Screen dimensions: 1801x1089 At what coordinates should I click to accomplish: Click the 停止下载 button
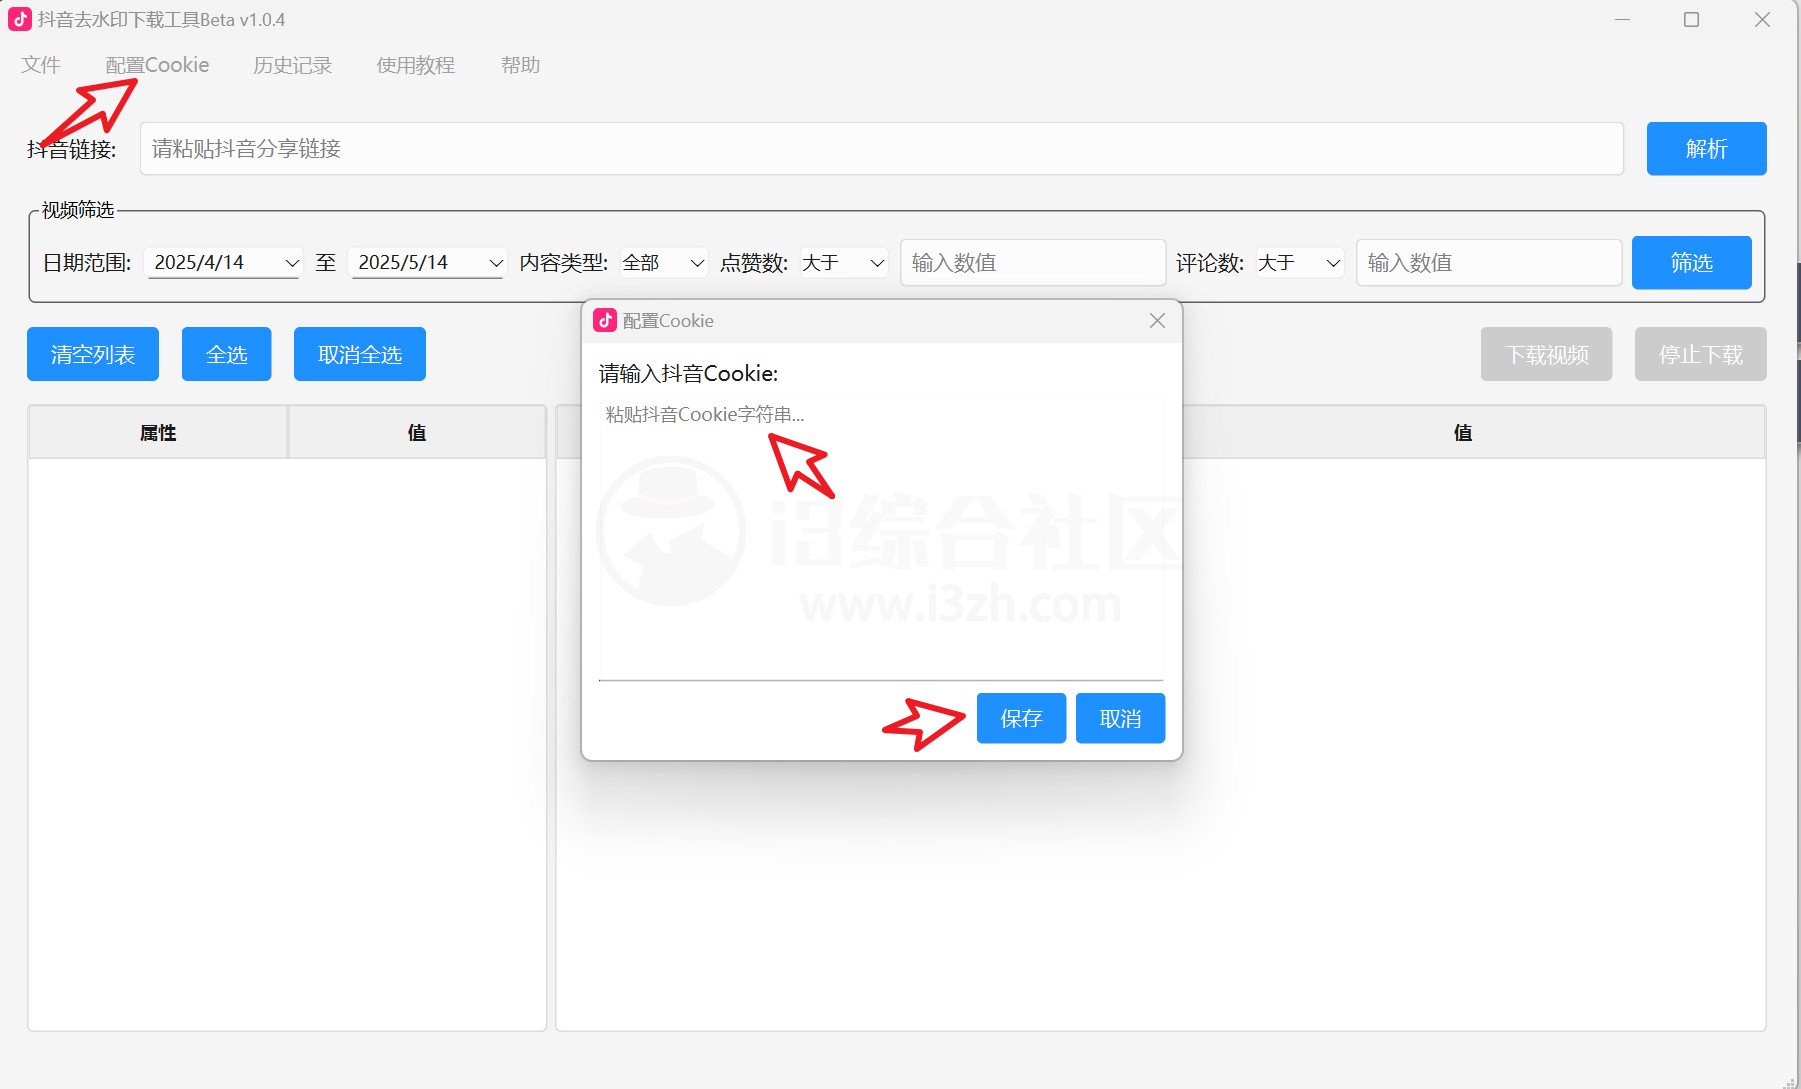(1699, 353)
